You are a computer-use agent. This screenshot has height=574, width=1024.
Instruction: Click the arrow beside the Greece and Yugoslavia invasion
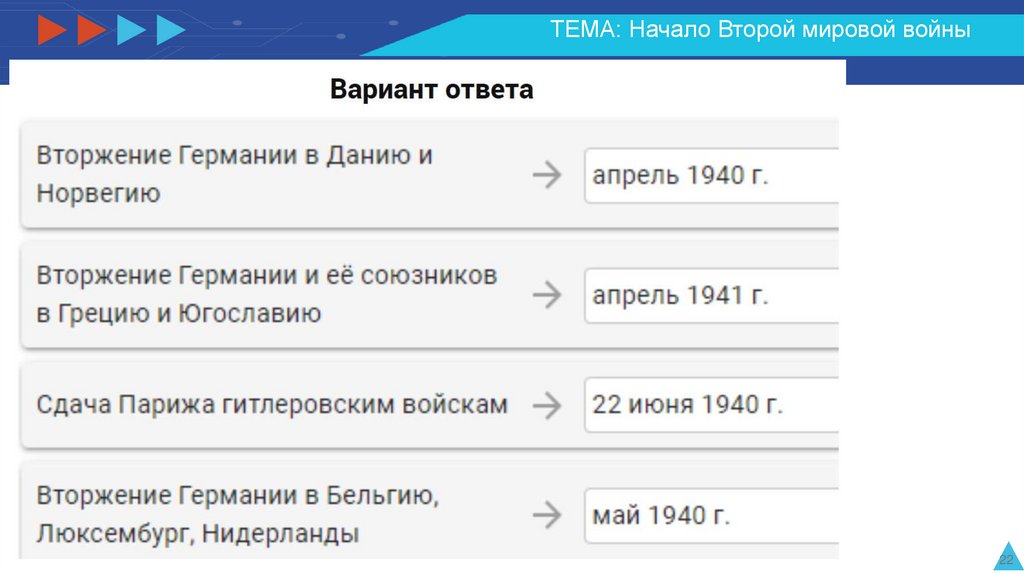point(546,295)
